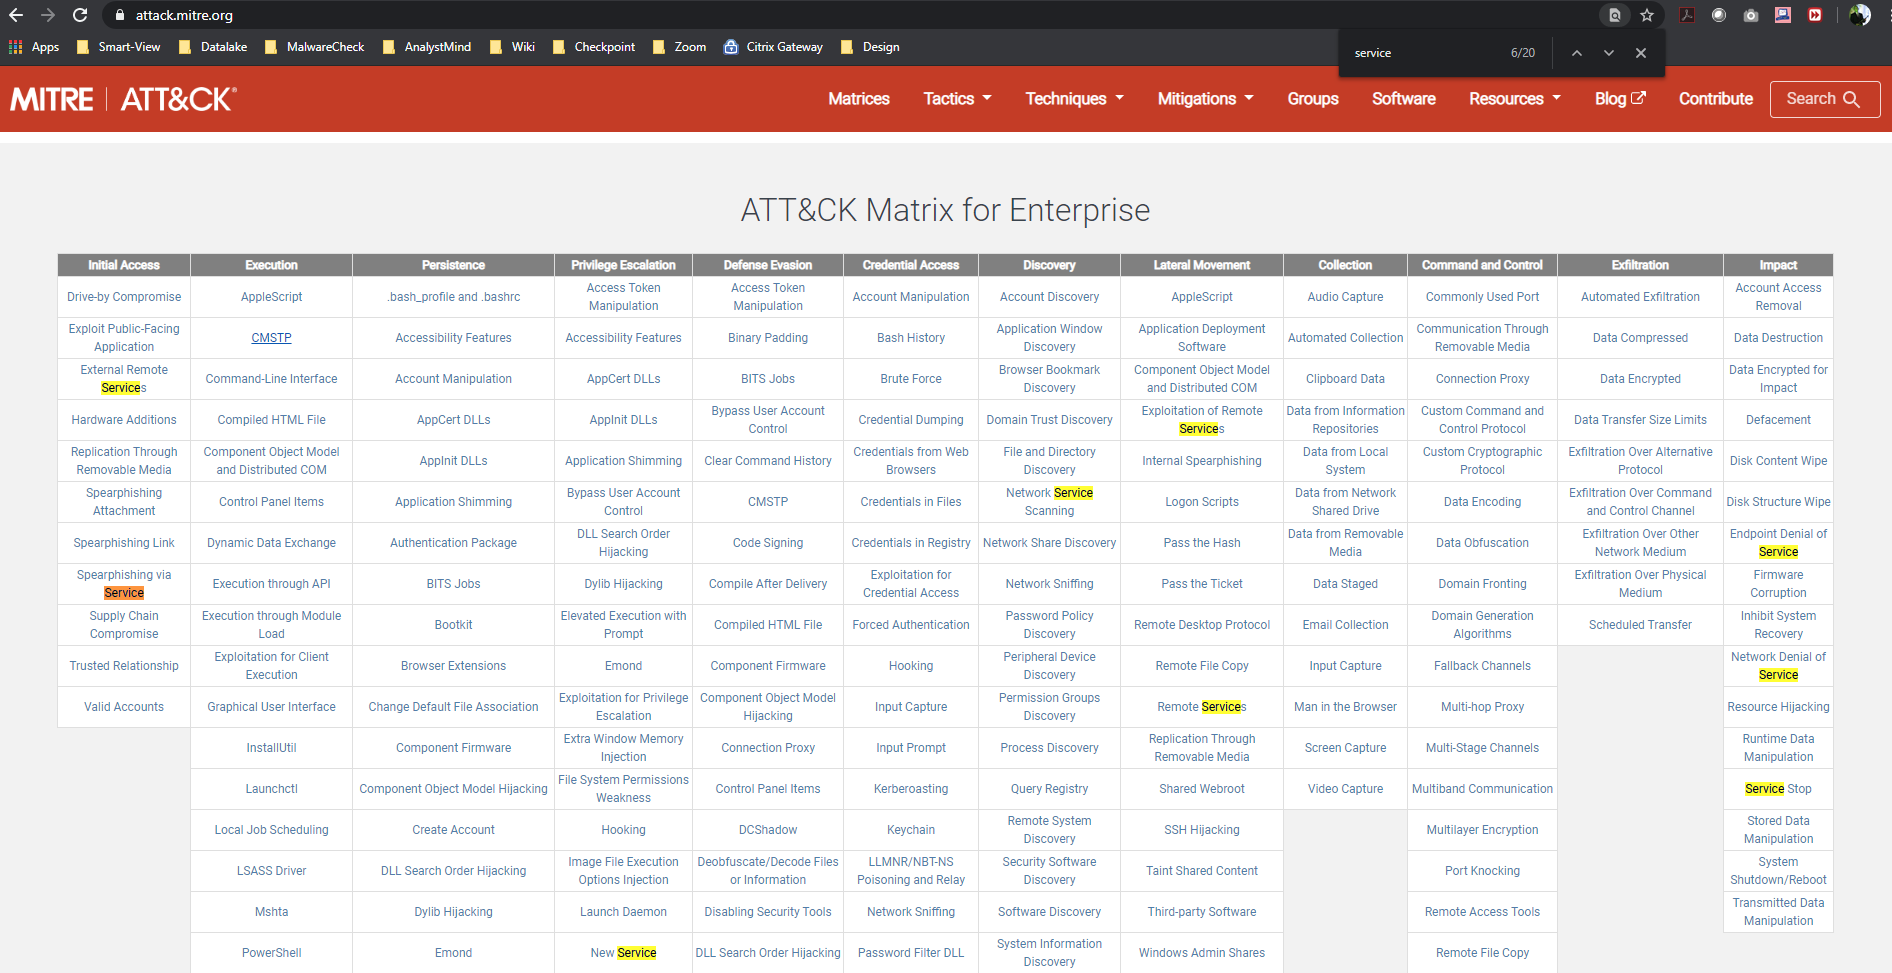Open the Apps shortcut in the bookmarks bar
The width and height of the screenshot is (1892, 973).
tap(34, 47)
